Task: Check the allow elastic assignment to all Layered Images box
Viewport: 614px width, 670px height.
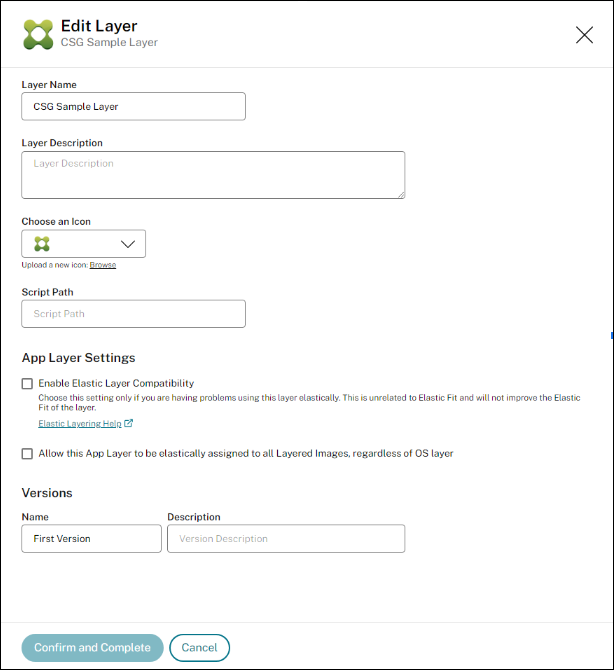Action: [27, 453]
